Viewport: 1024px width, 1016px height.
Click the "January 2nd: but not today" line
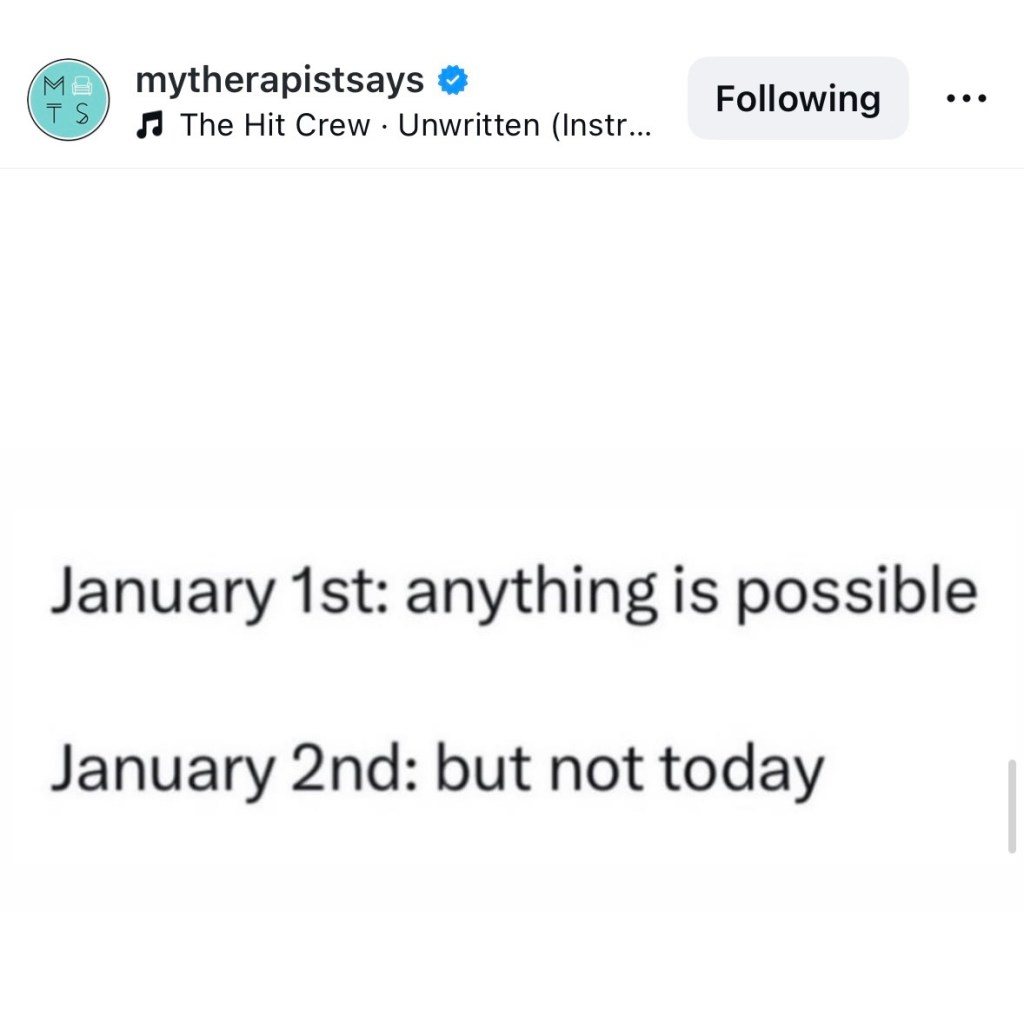point(437,771)
